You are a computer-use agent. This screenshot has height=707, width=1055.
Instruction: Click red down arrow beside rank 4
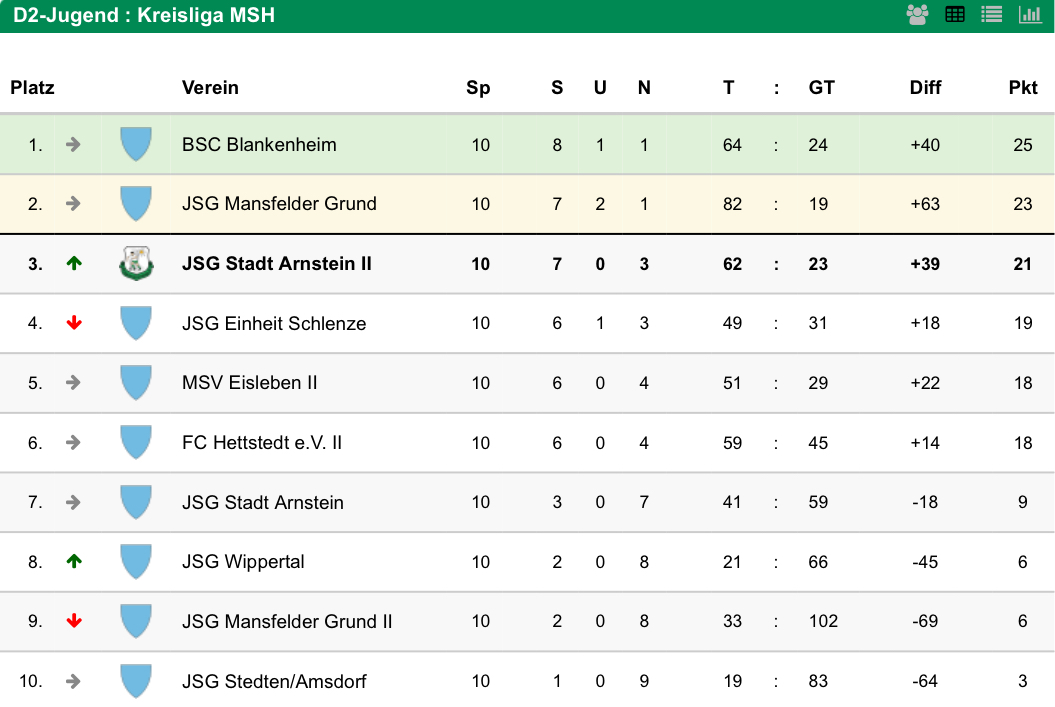click(x=74, y=323)
